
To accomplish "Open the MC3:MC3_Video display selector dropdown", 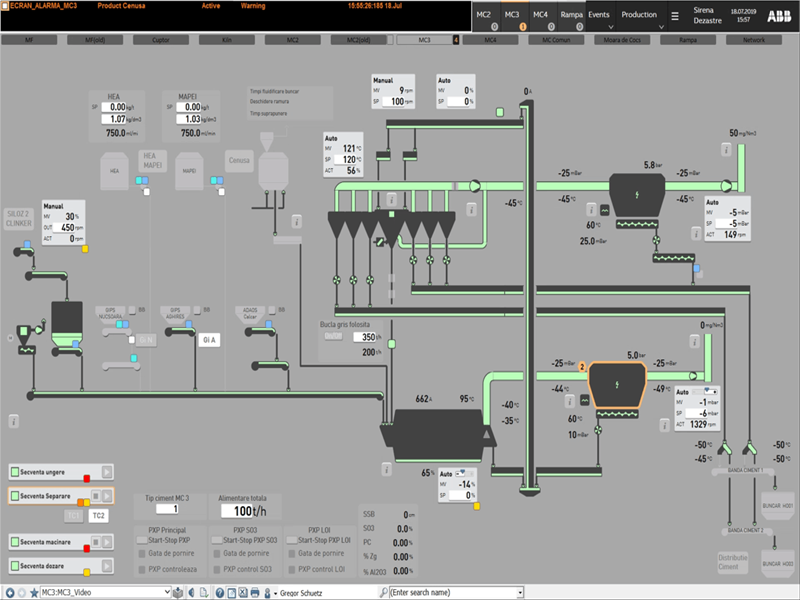I will [x=167, y=592].
